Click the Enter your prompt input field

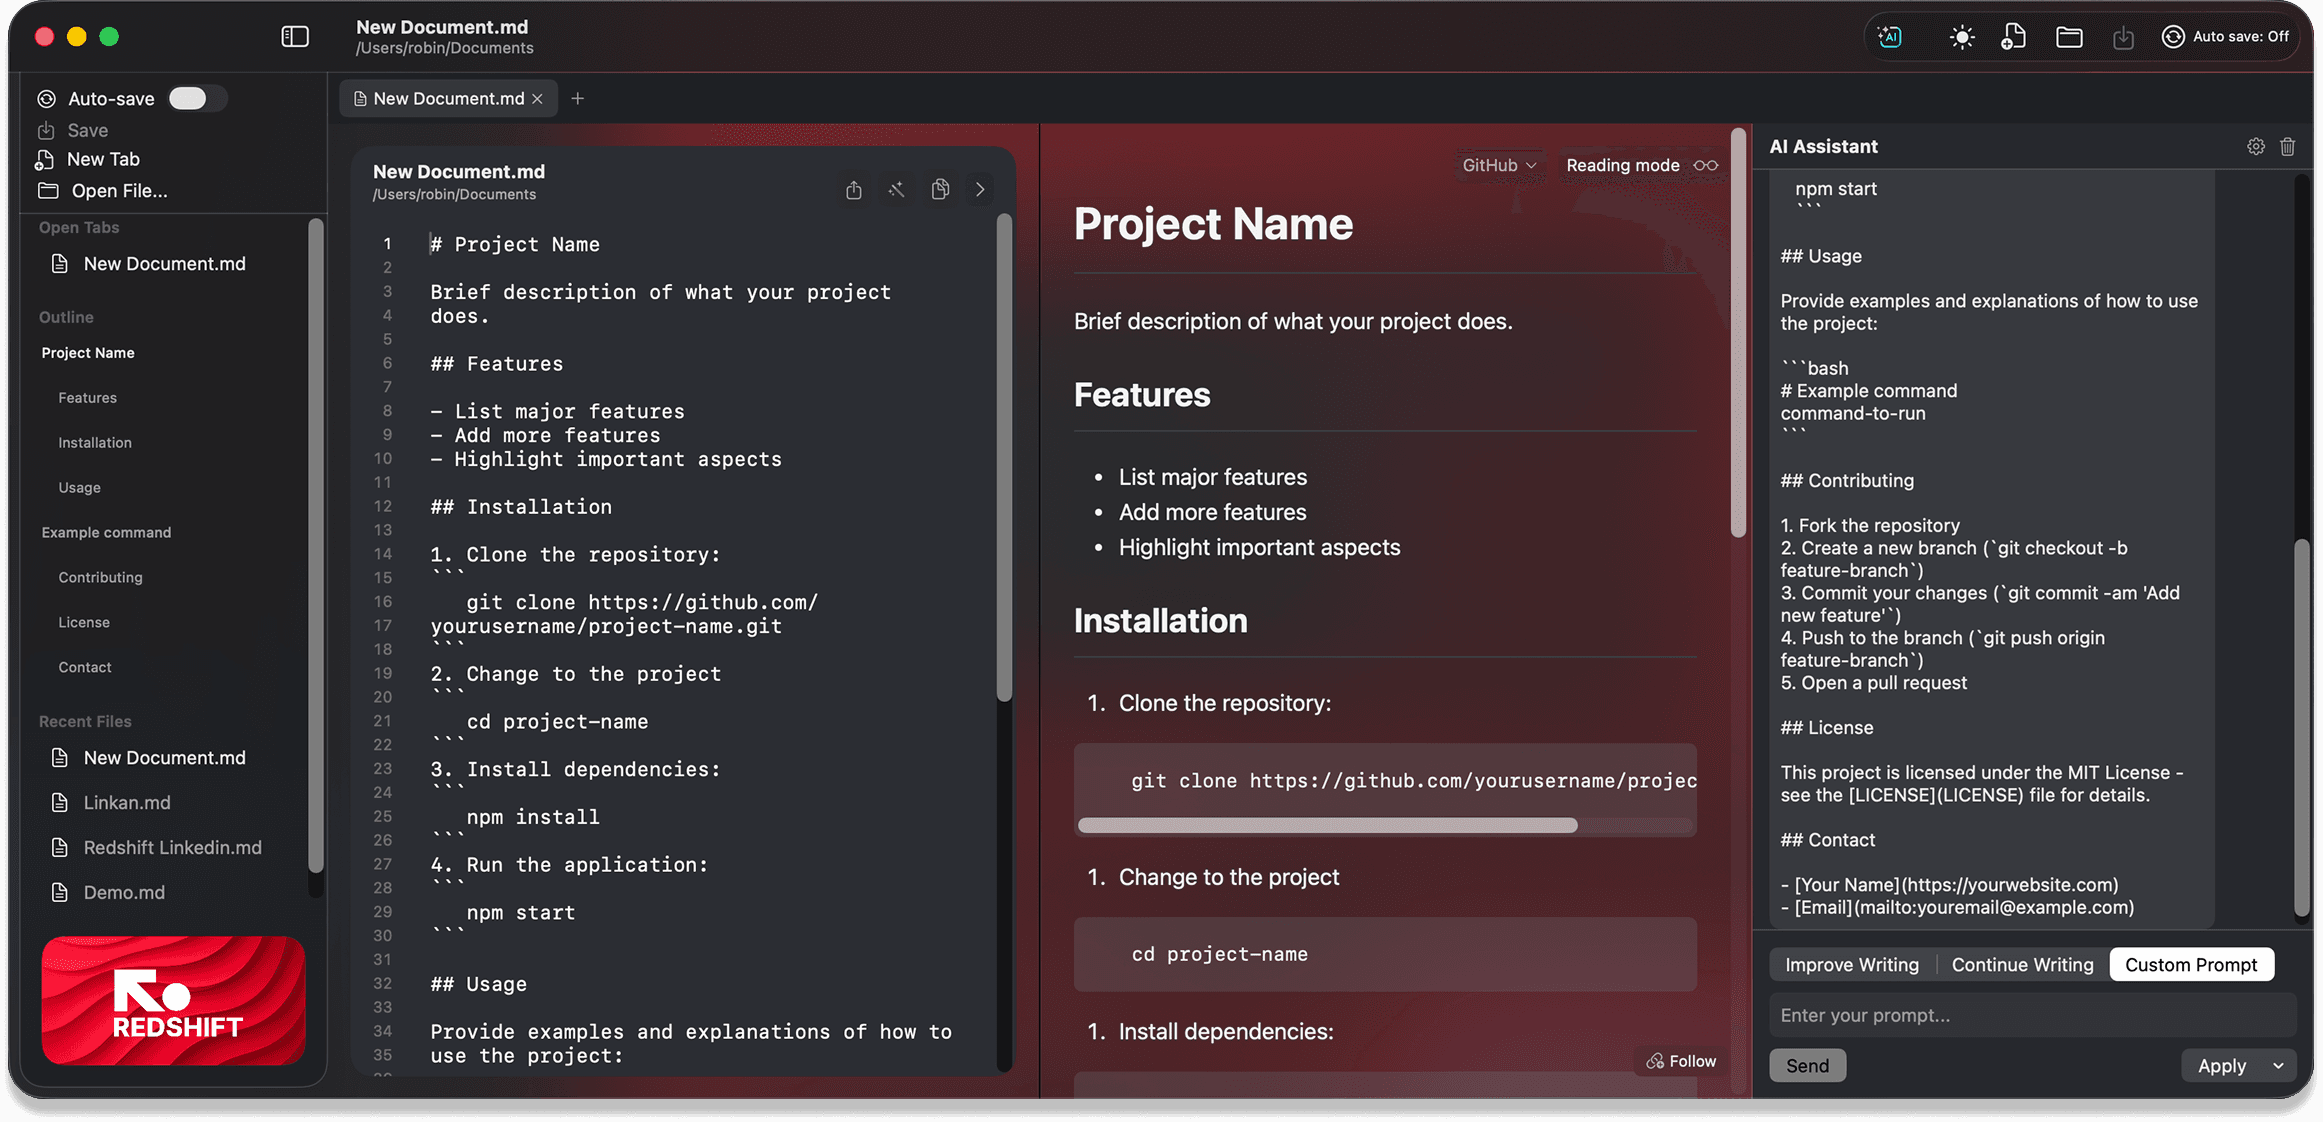pyautogui.click(x=2030, y=1015)
